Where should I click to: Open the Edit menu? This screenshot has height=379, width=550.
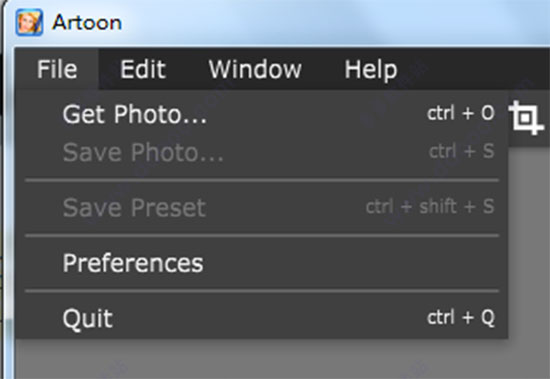click(x=143, y=69)
